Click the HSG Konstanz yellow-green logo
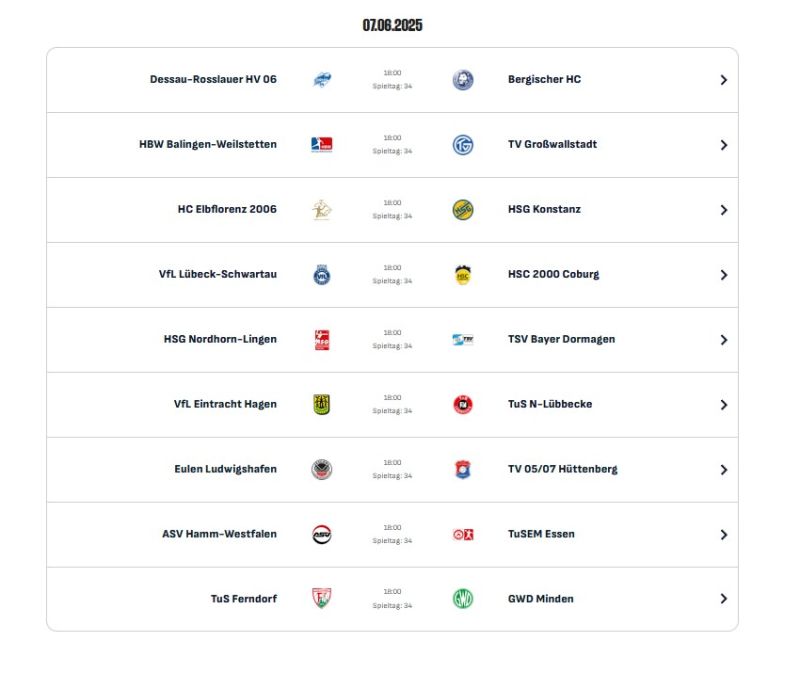 point(463,210)
